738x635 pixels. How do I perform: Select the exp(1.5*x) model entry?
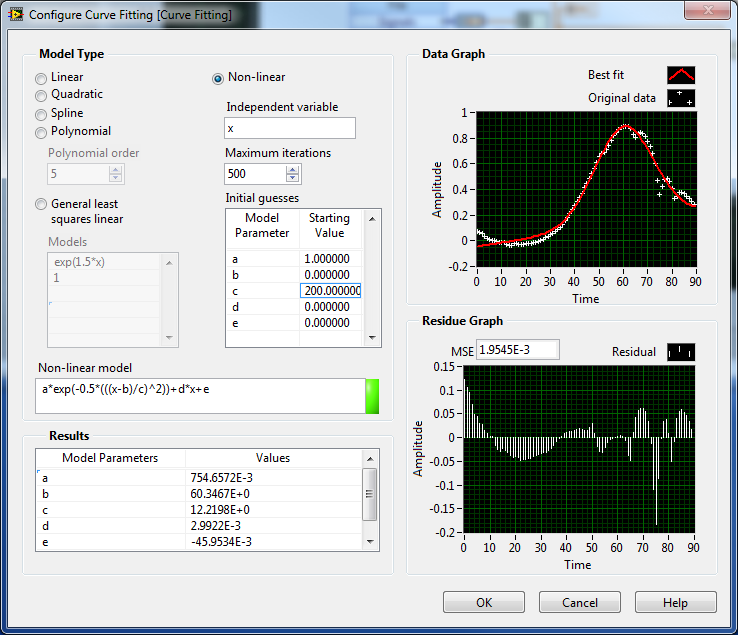(x=104, y=262)
